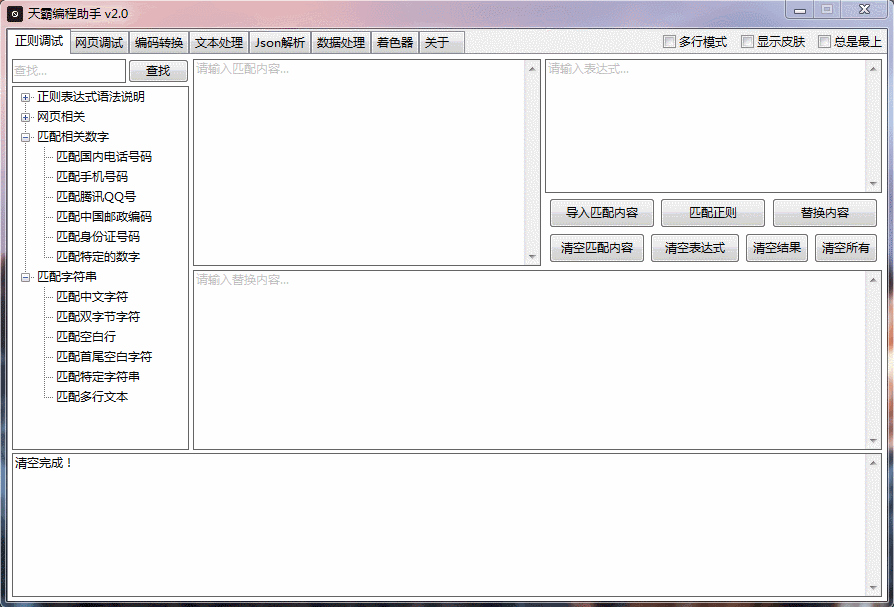
Task: Click the 清空结果 button
Action: click(777, 248)
